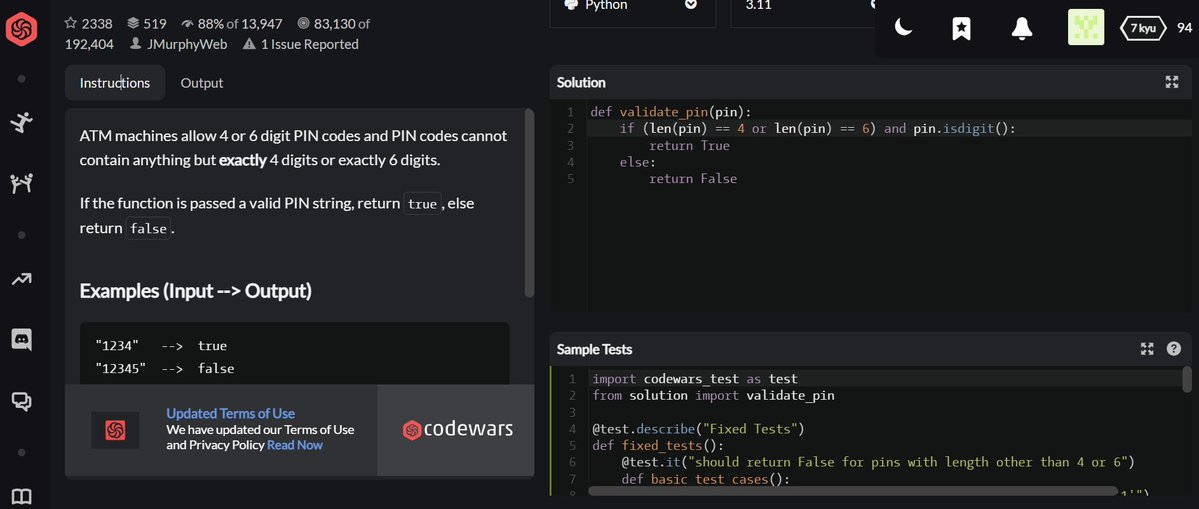This screenshot has width=1199, height=509.
Task: Open the Updated Terms of Use link
Action: 230,413
